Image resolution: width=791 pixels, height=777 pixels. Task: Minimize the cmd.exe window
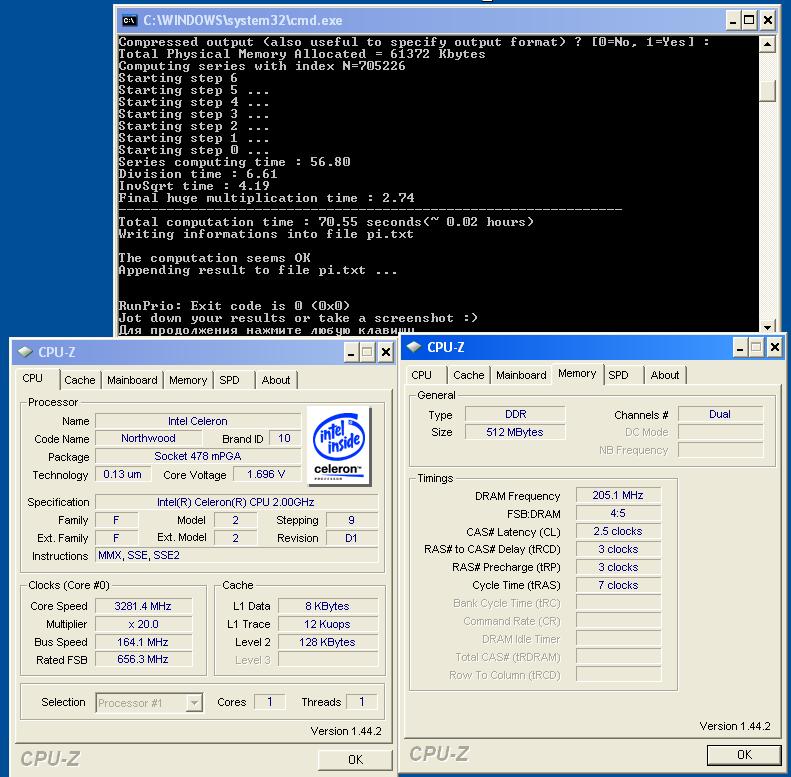point(733,21)
